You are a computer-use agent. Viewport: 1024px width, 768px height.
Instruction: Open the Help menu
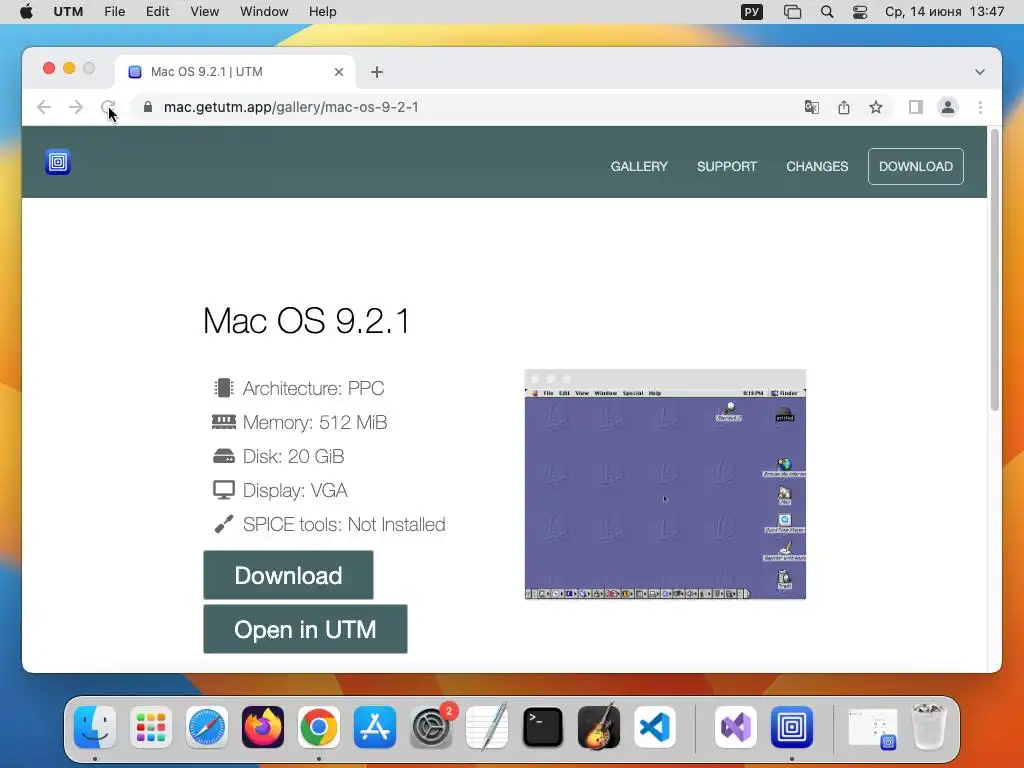[323, 12]
